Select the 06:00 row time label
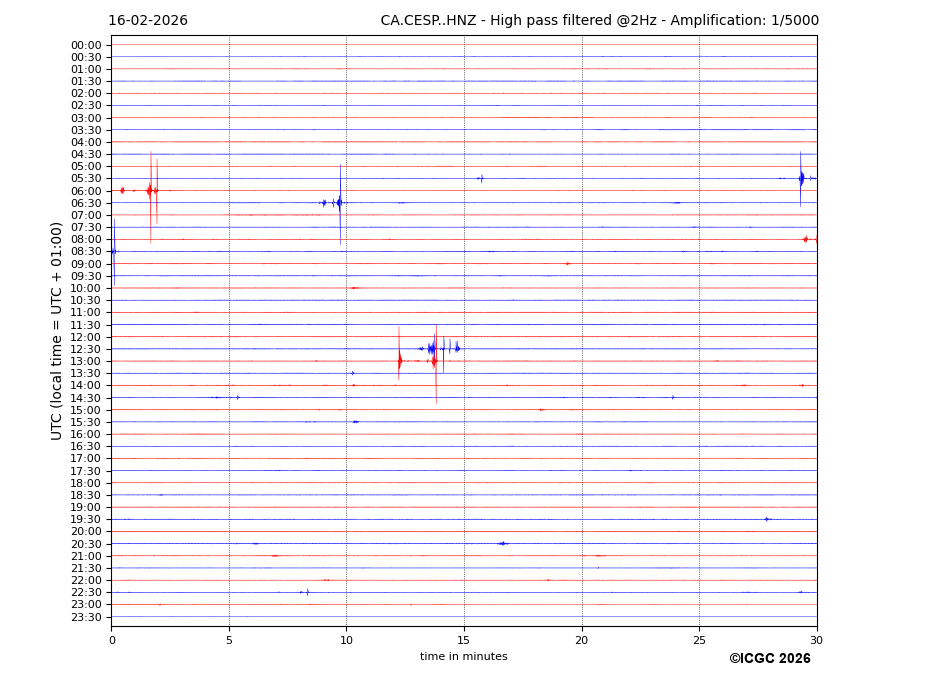The width and height of the screenshot is (927, 696). pos(85,191)
